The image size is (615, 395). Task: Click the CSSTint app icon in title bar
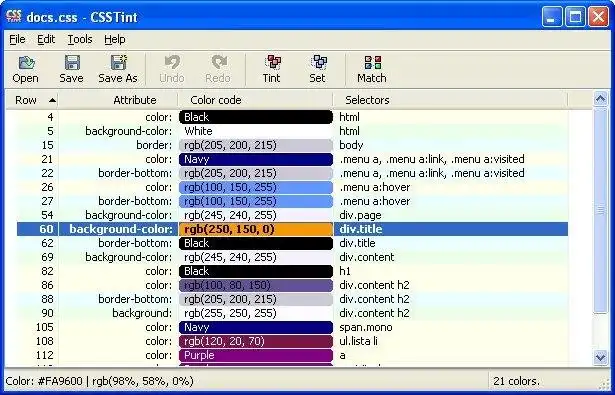click(14, 16)
